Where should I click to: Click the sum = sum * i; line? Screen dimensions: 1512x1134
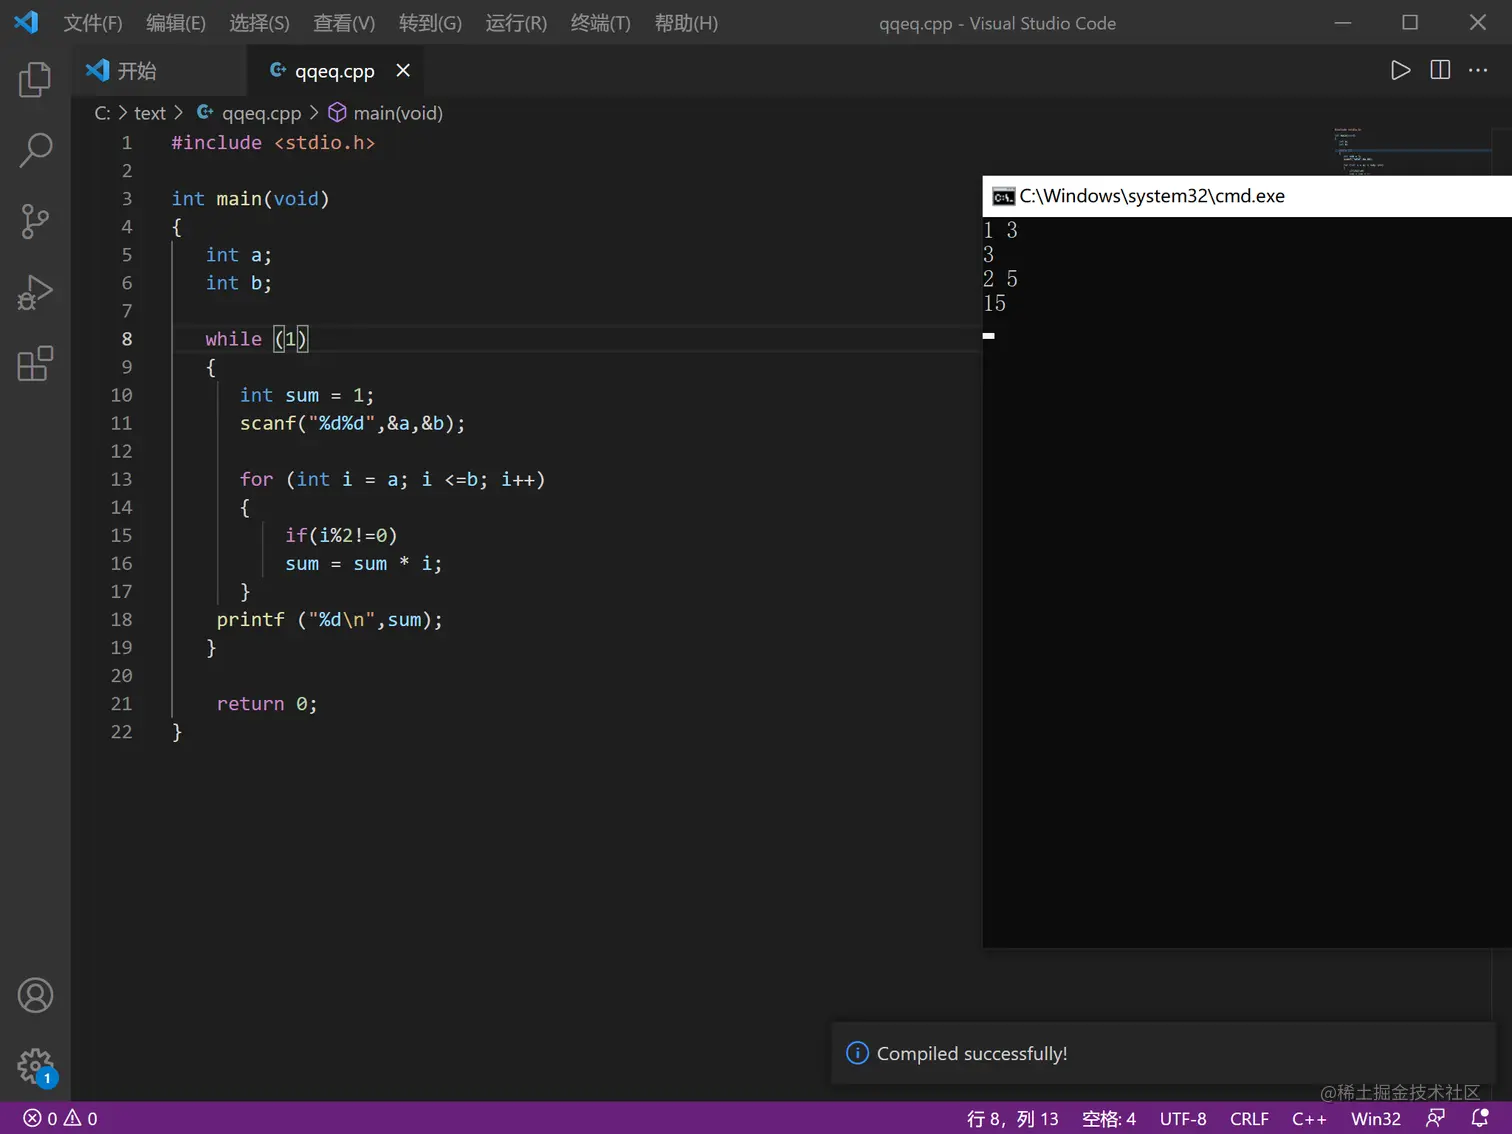pyautogui.click(x=364, y=563)
